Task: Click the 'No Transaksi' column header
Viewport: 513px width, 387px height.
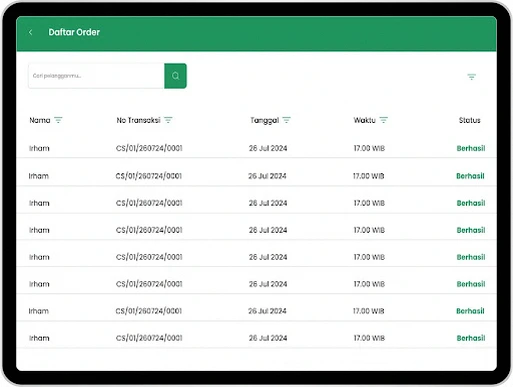Action: pyautogui.click(x=138, y=120)
